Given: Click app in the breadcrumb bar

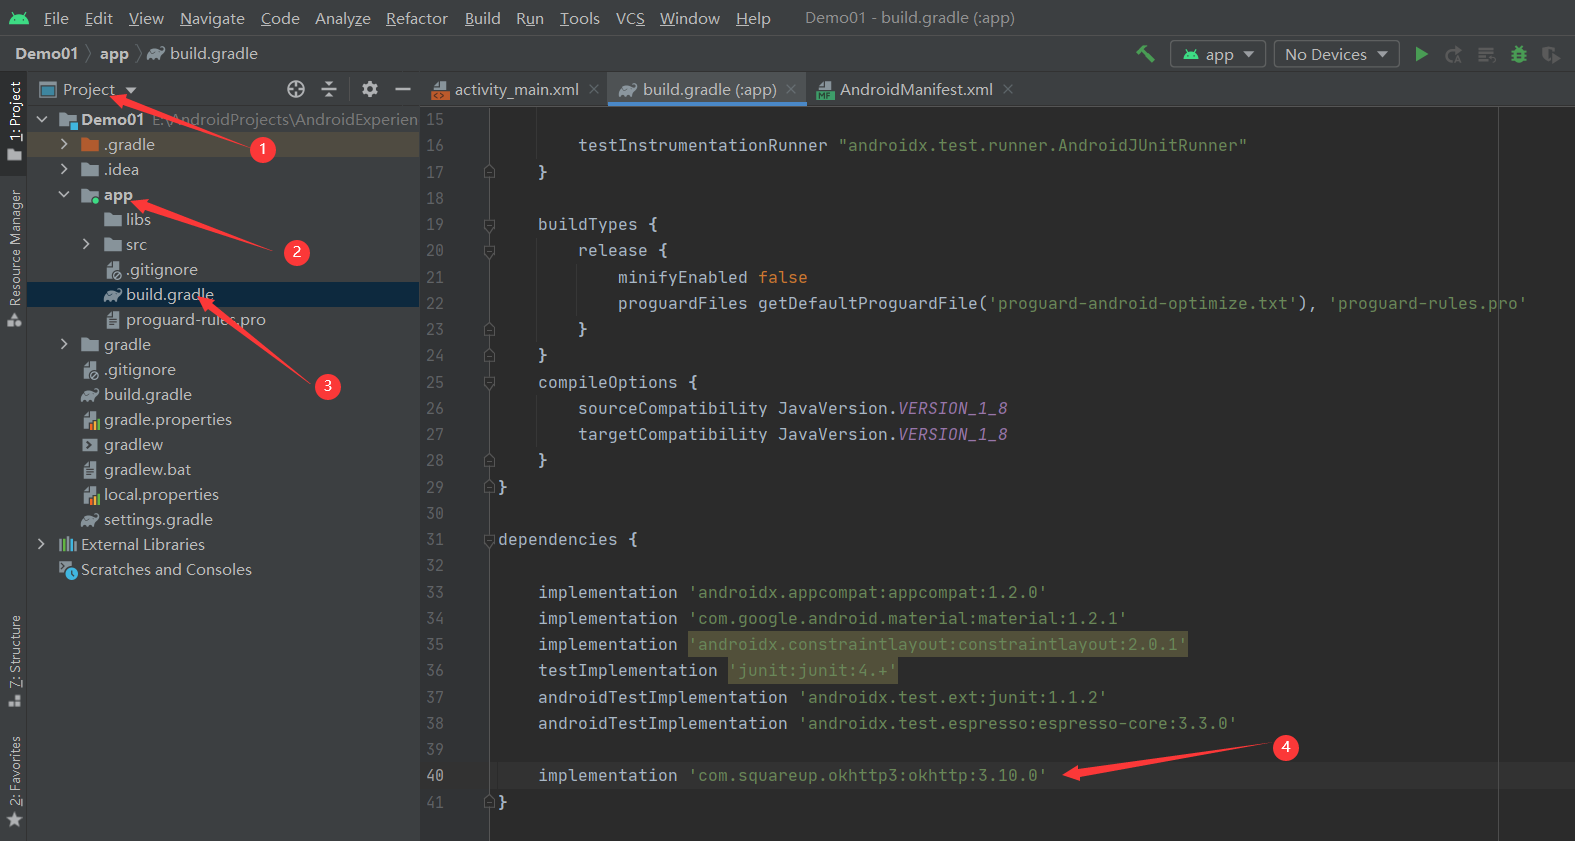Looking at the screenshot, I should click(114, 54).
